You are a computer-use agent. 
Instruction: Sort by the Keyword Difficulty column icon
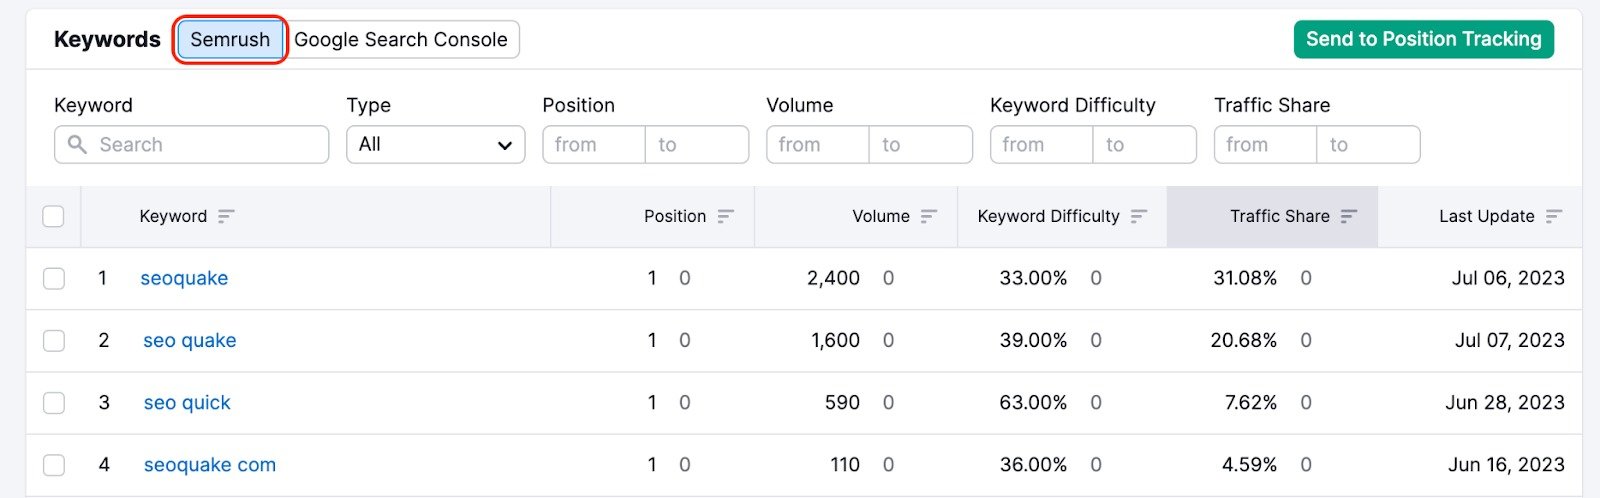tap(1138, 216)
